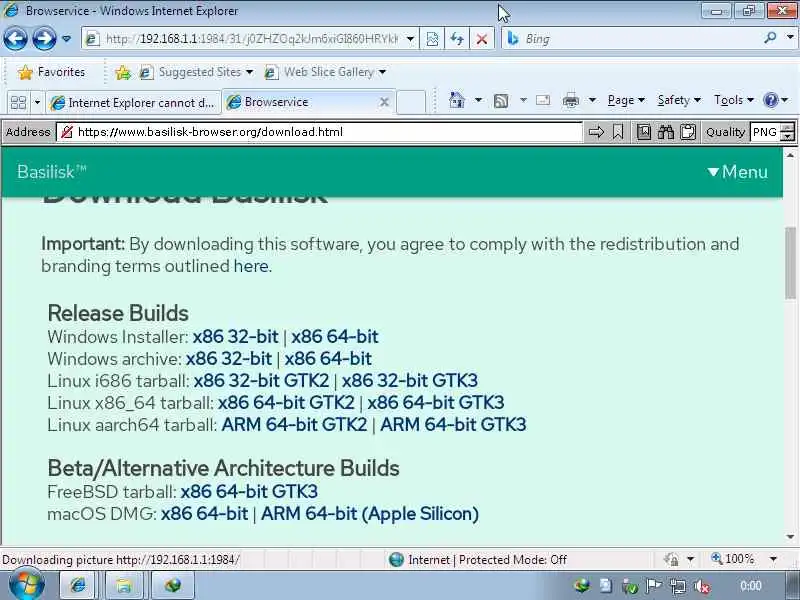The height and width of the screenshot is (600, 800).
Task: Expand the Home button dropdown arrow
Action: [478, 100]
